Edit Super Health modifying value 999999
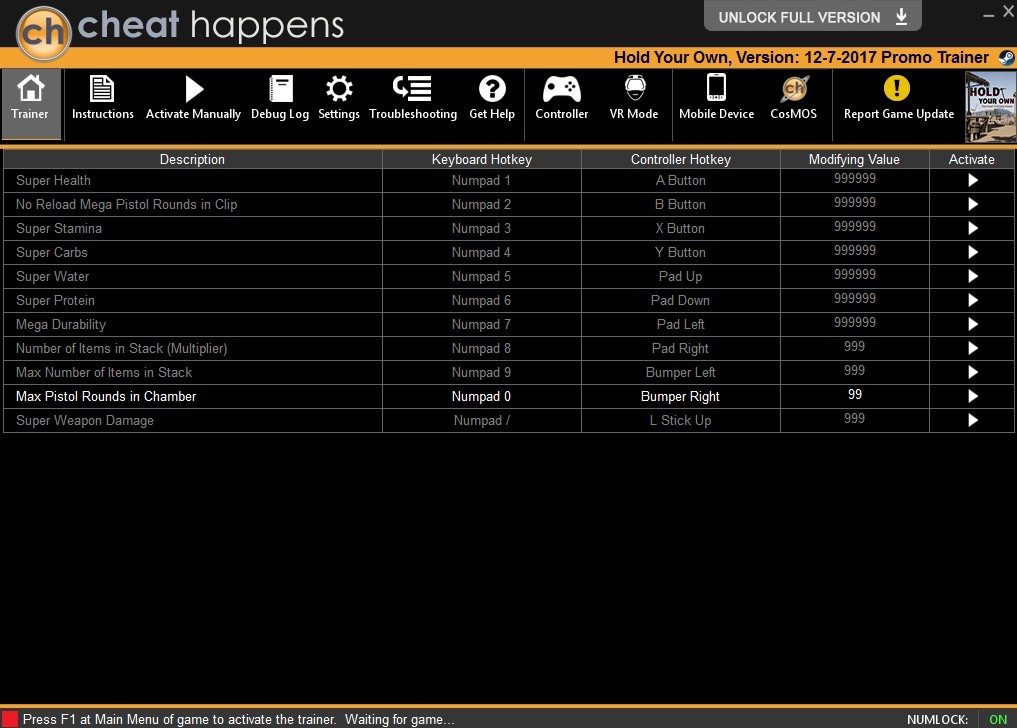1017x728 pixels. tap(855, 179)
